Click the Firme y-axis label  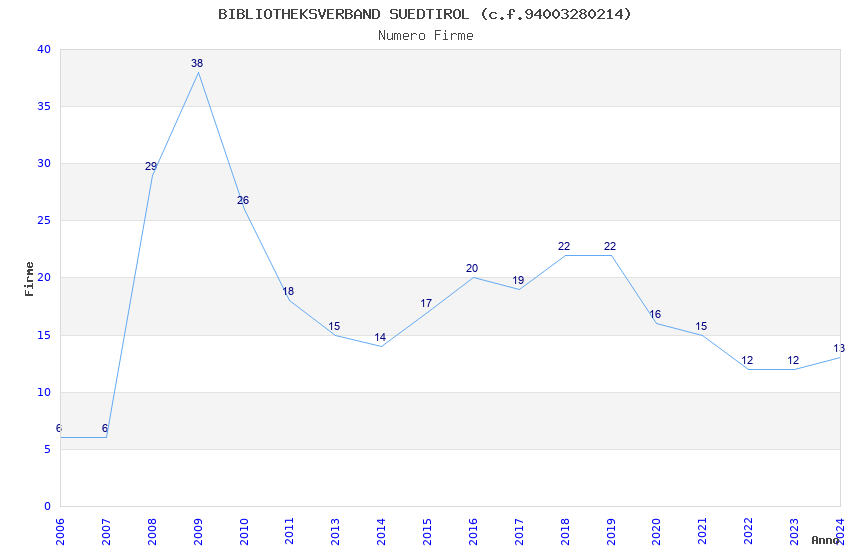point(29,279)
